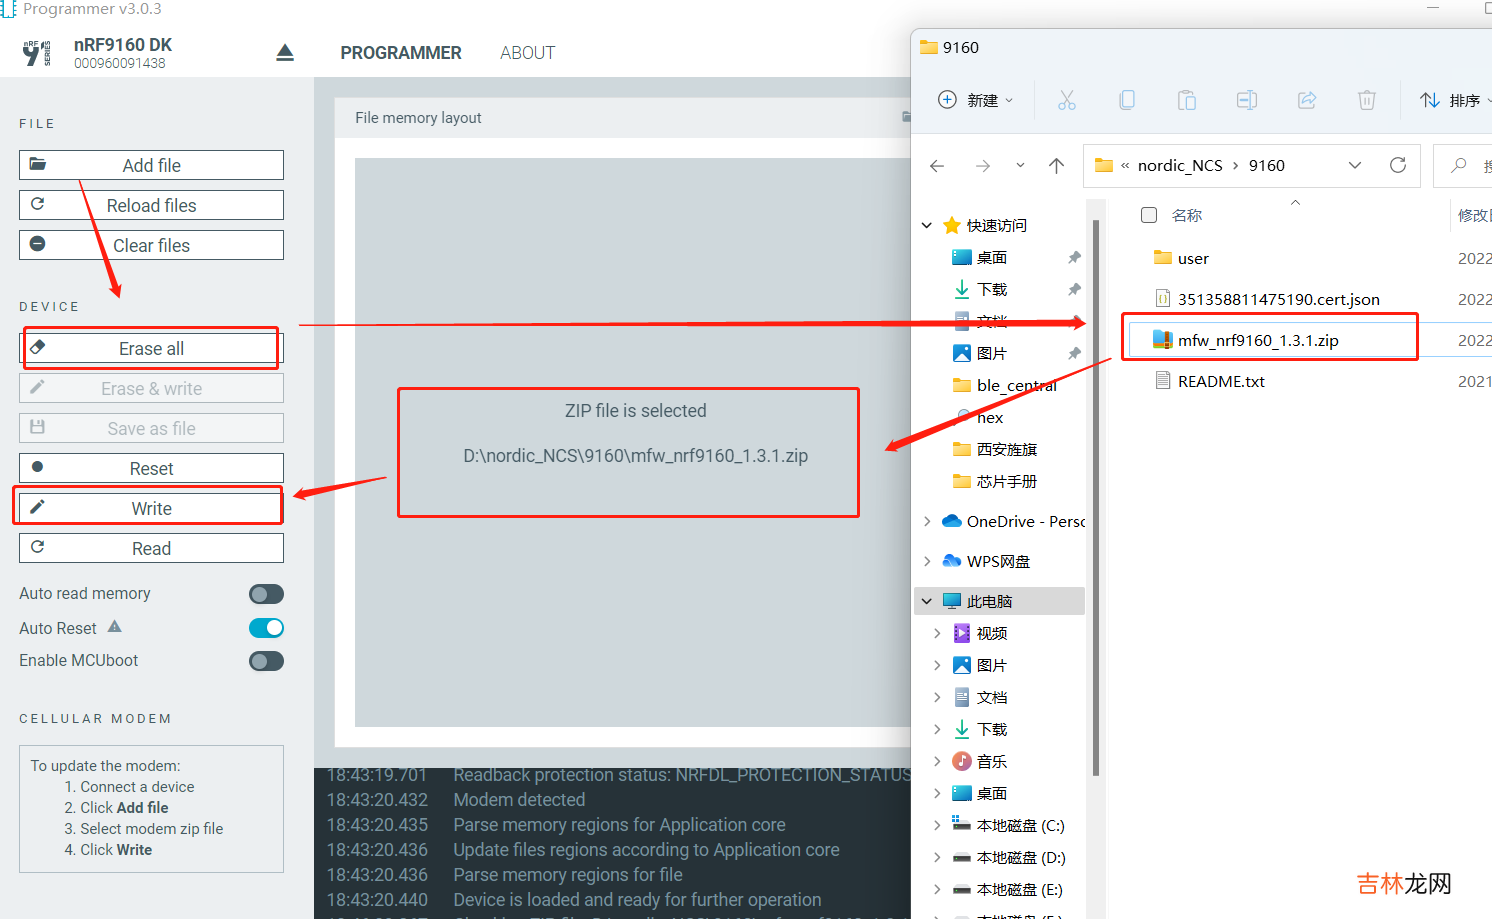Expand the 本地磁盘 (D:) node

click(x=937, y=857)
